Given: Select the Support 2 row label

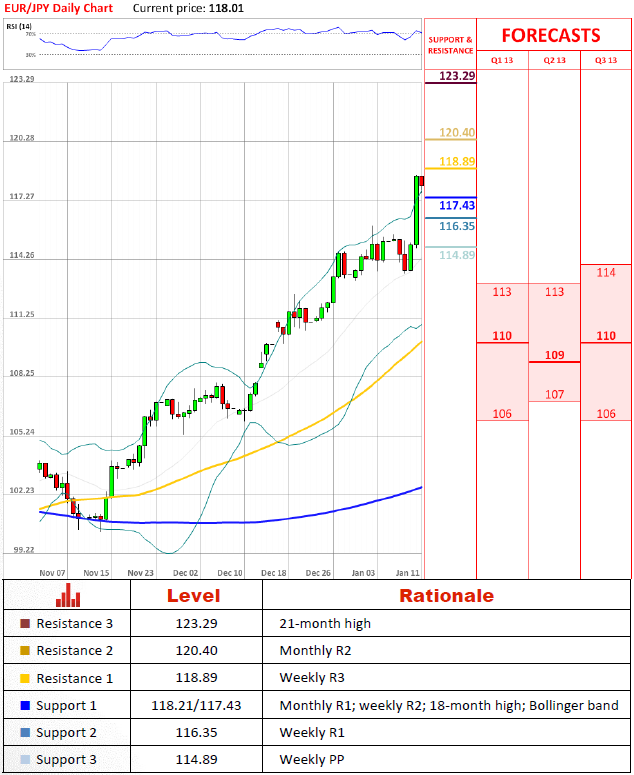Looking at the screenshot, I should [66, 732].
